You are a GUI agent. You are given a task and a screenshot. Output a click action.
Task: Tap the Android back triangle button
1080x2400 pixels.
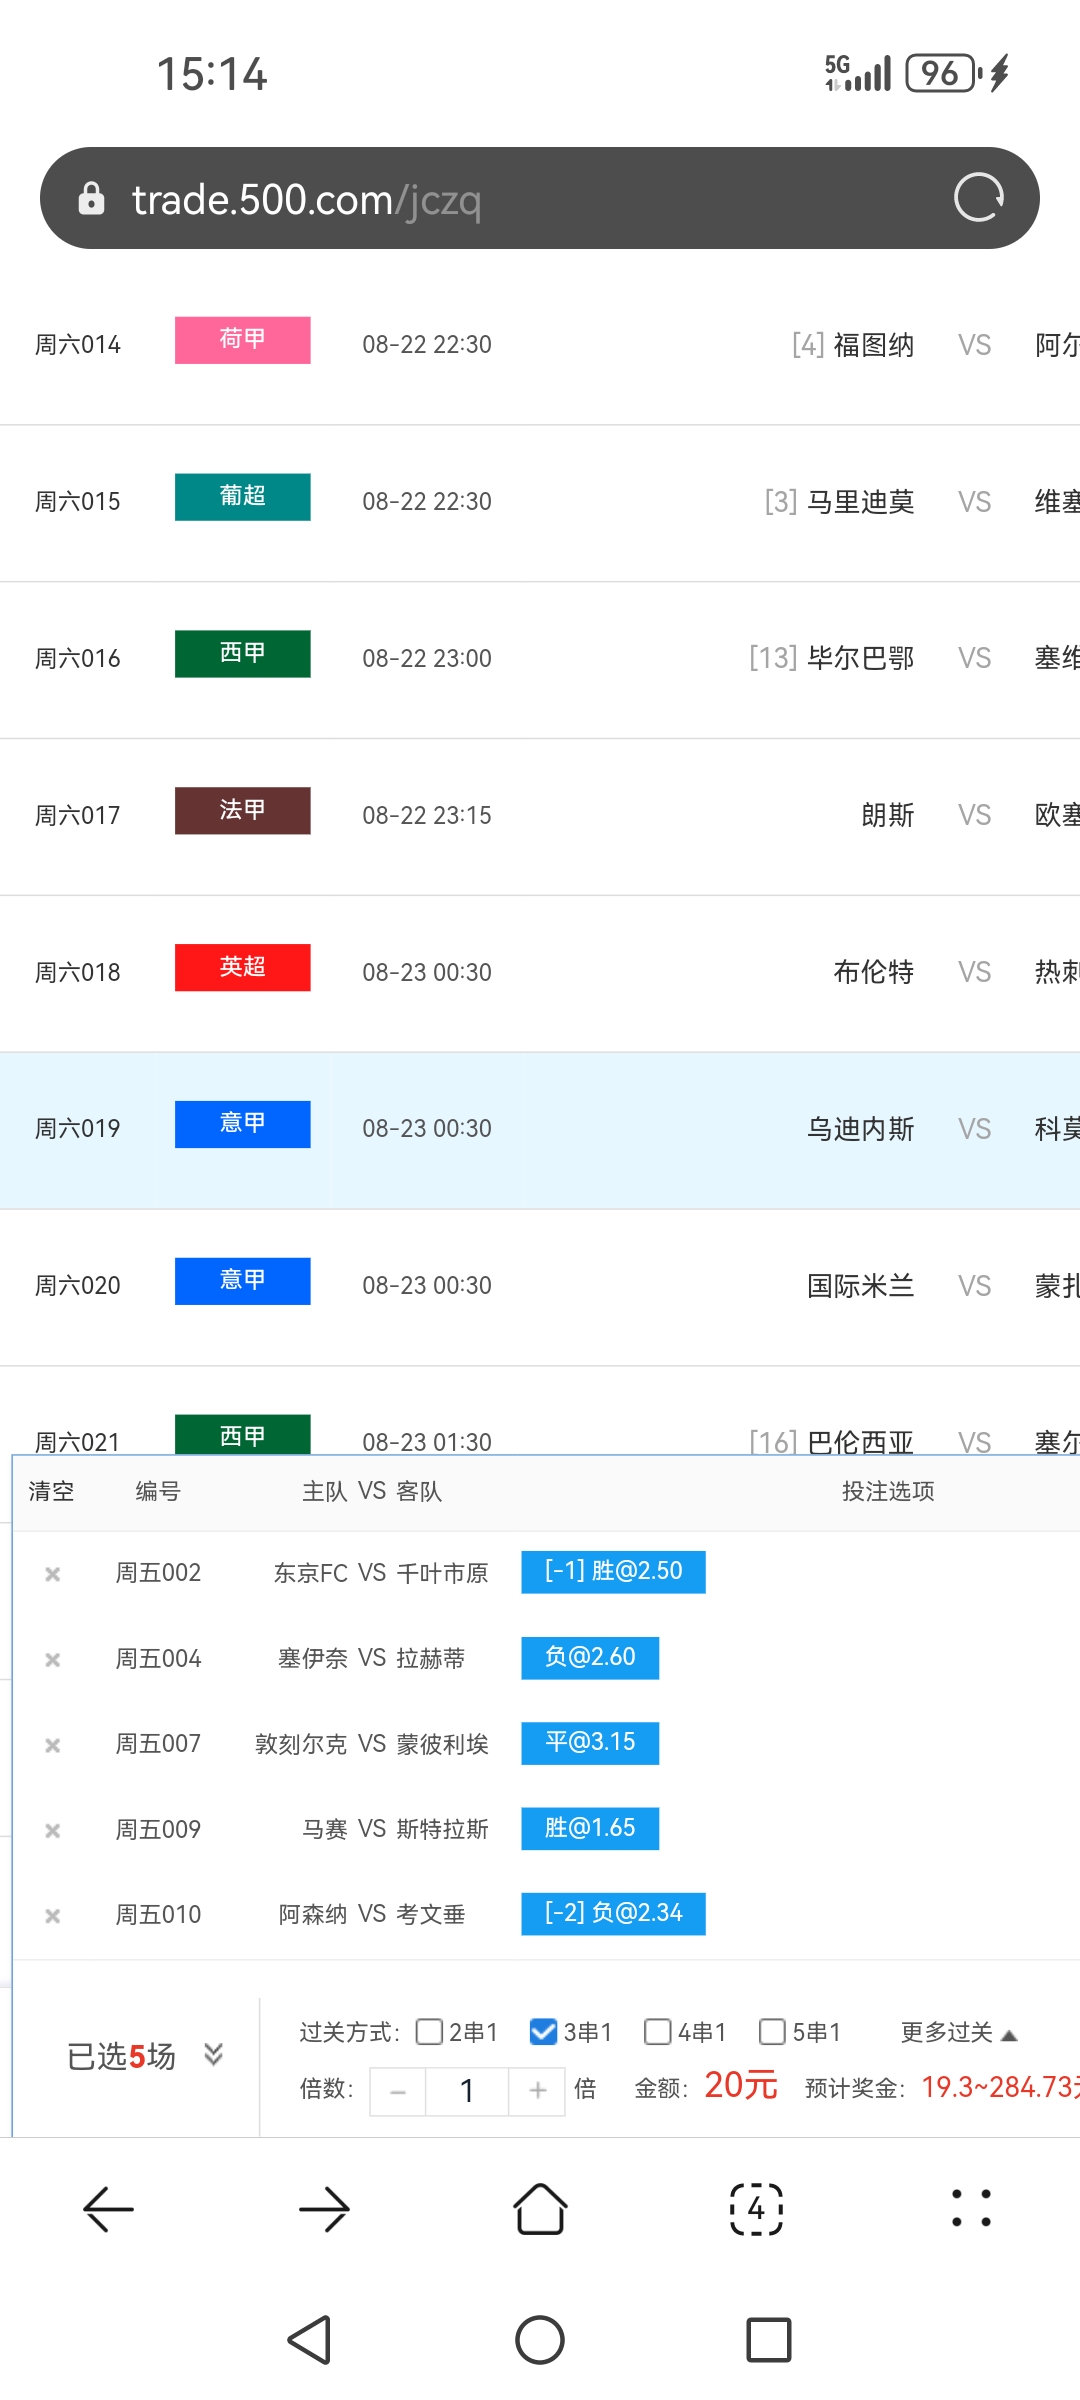coord(309,2340)
